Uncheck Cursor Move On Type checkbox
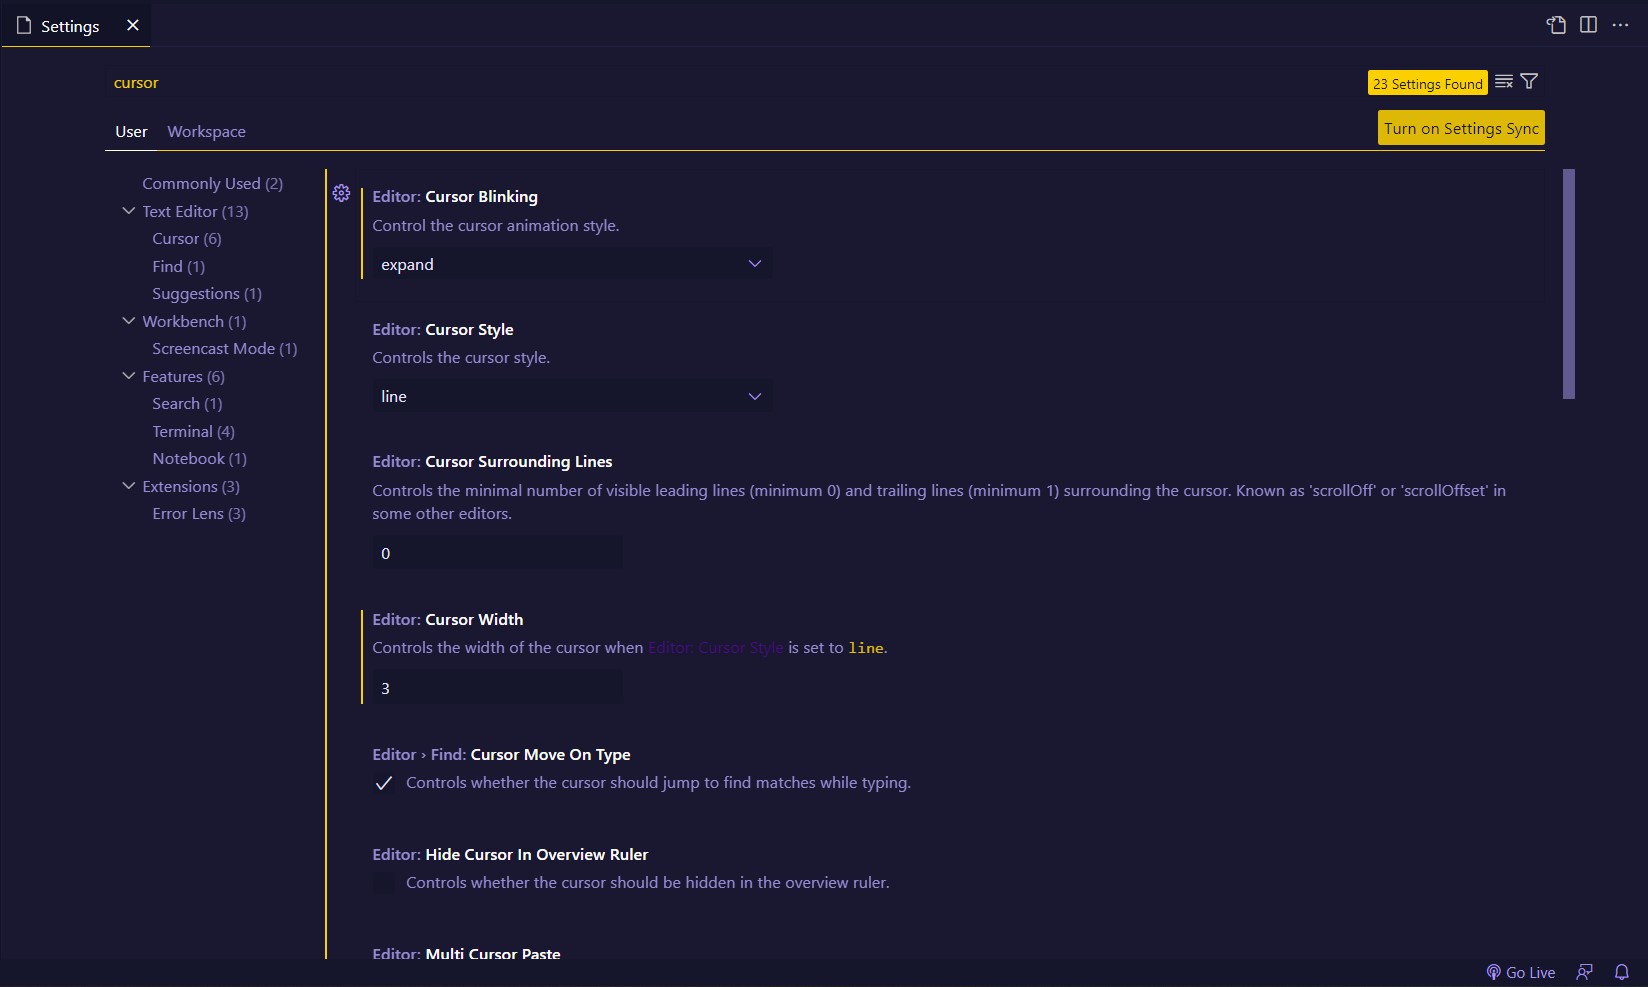Image resolution: width=1648 pixels, height=987 pixels. (x=383, y=783)
